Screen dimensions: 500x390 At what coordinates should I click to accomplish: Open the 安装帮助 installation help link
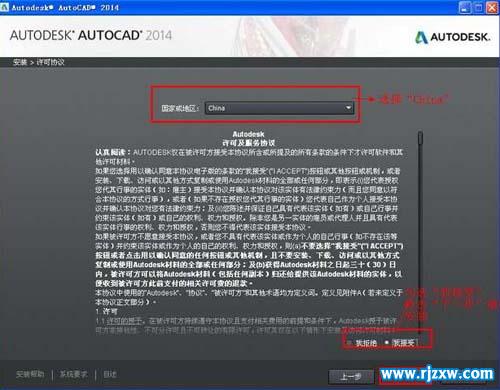pos(30,374)
